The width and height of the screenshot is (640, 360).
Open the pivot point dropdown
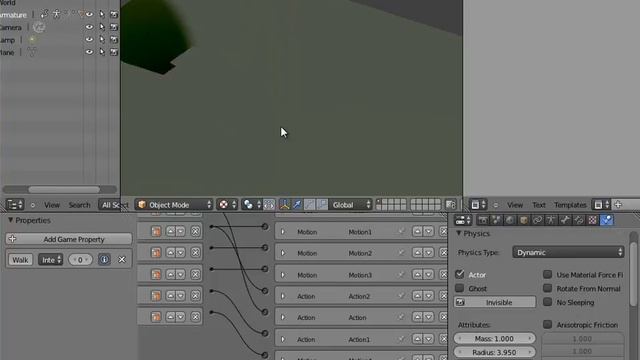[252, 204]
